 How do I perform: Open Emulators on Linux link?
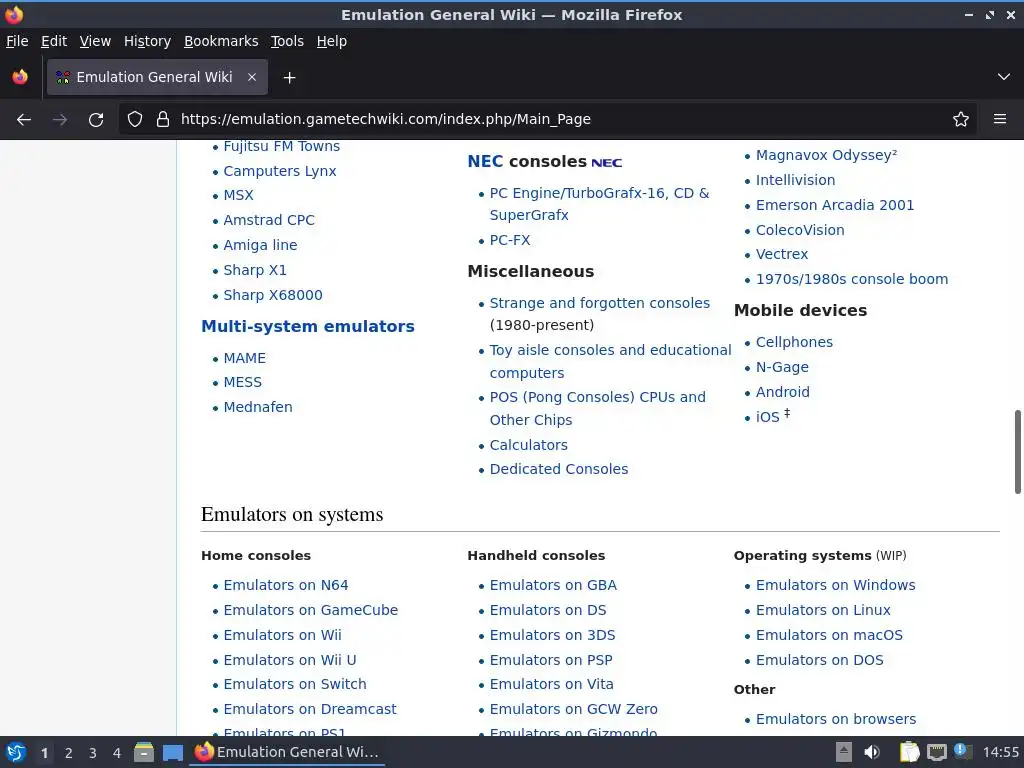point(823,611)
